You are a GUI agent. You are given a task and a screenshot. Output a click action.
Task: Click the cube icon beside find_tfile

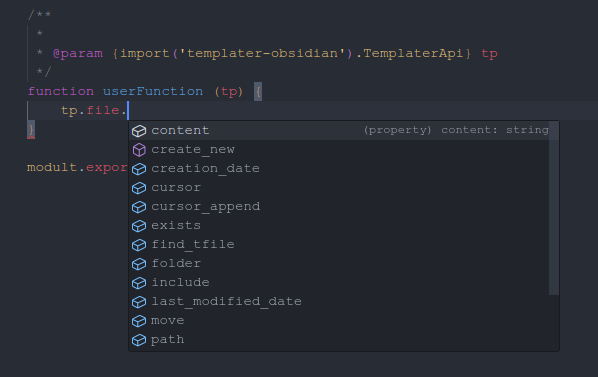[x=139, y=245]
